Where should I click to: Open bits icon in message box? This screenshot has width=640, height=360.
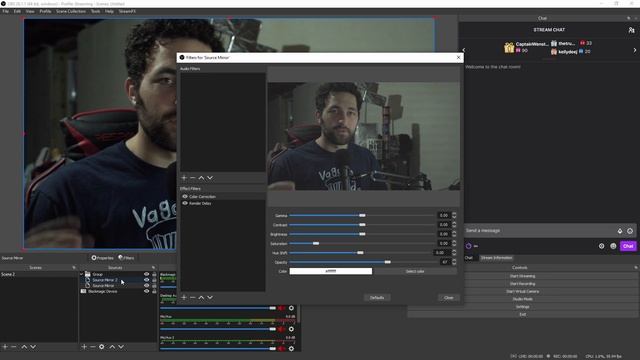[620, 231]
